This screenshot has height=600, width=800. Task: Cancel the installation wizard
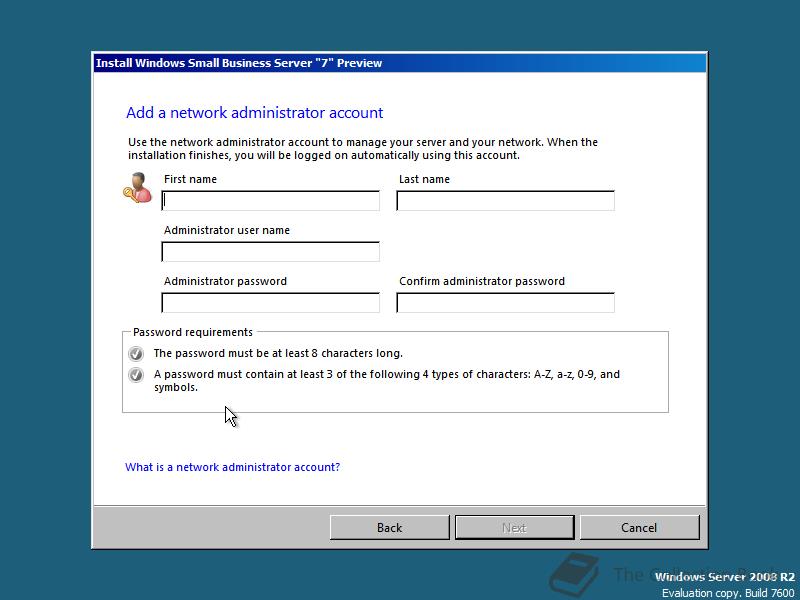coord(639,528)
